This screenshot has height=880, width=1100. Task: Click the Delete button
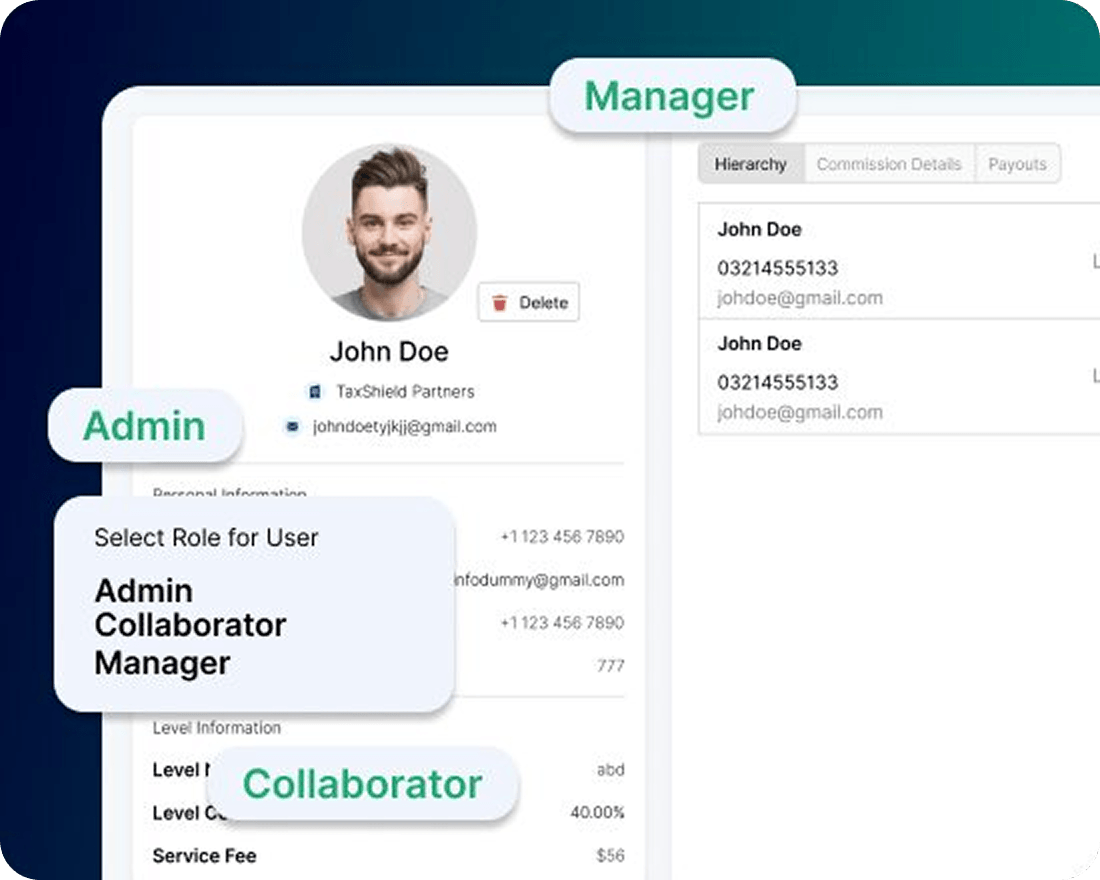(529, 302)
